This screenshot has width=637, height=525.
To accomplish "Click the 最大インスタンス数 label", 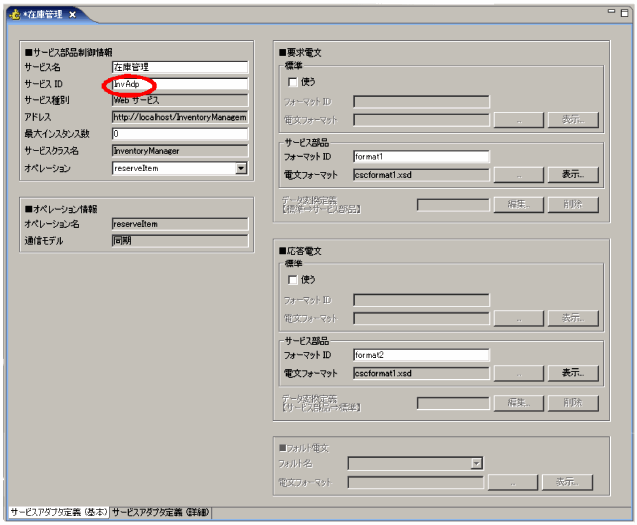I will pos(57,134).
